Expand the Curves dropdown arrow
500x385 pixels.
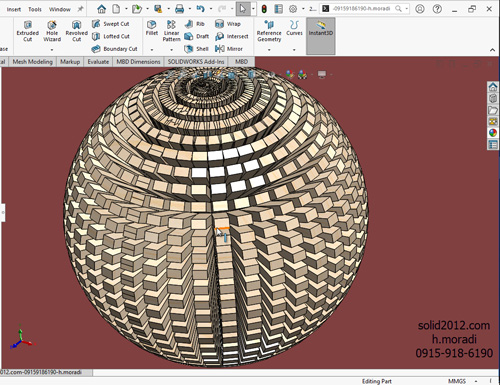pyautogui.click(x=294, y=50)
